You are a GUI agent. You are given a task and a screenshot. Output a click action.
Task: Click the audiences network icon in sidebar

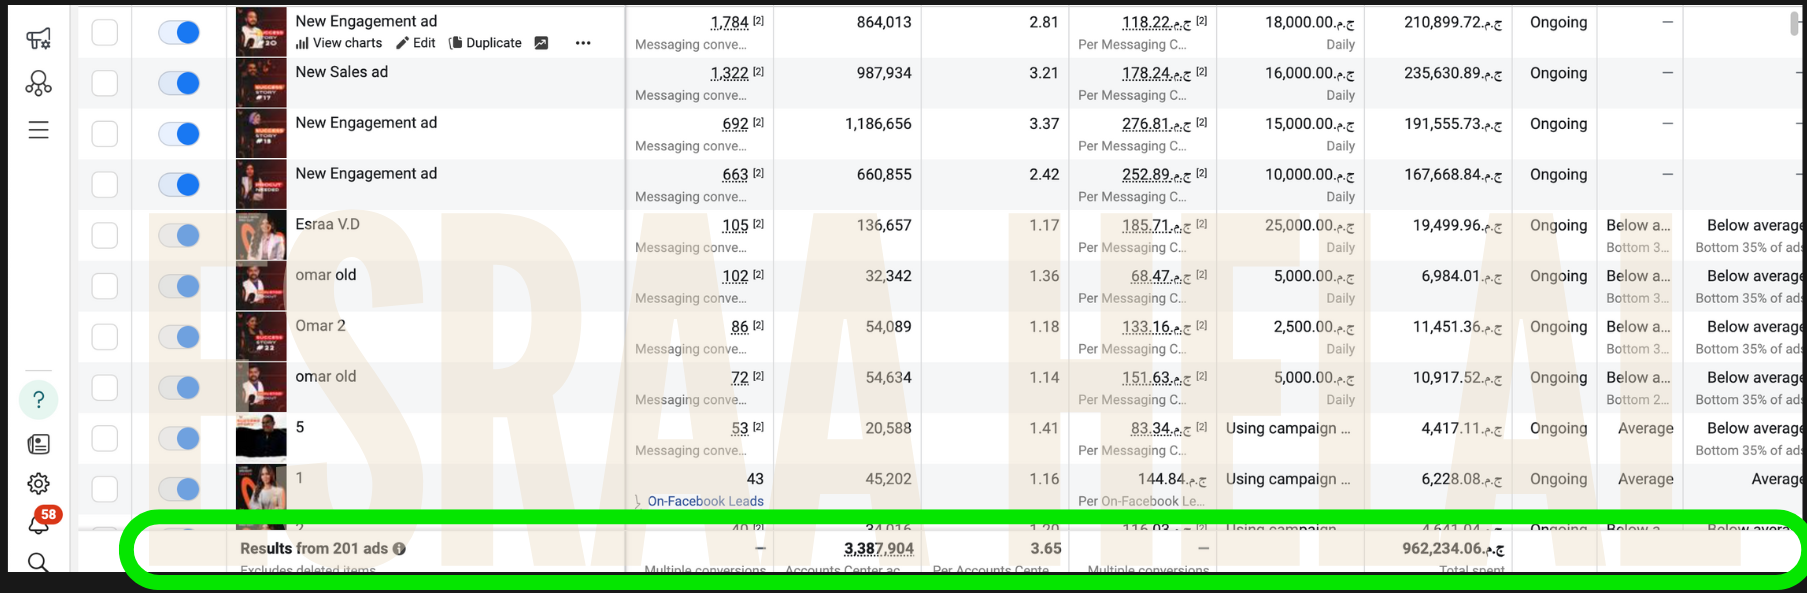[38, 84]
